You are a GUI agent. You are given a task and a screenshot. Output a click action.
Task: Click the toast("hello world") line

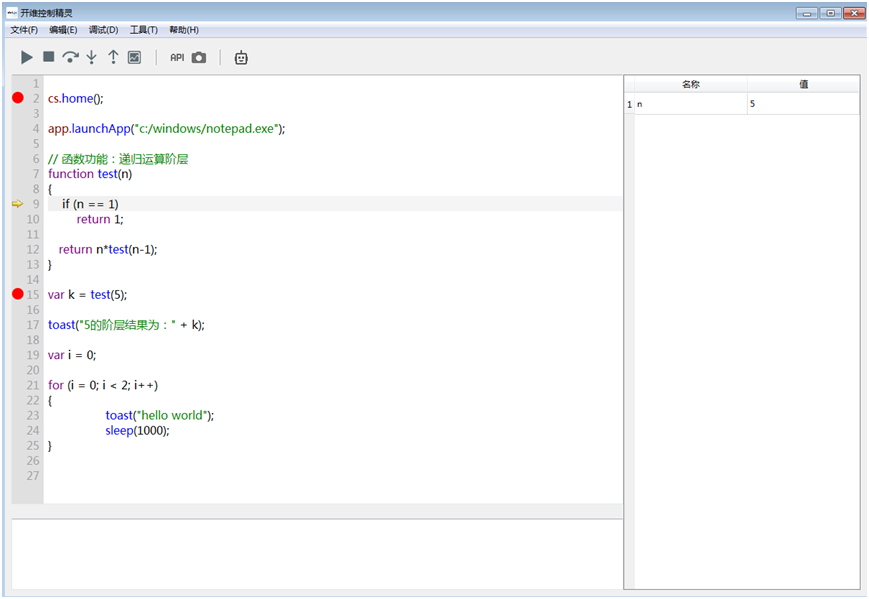point(160,415)
